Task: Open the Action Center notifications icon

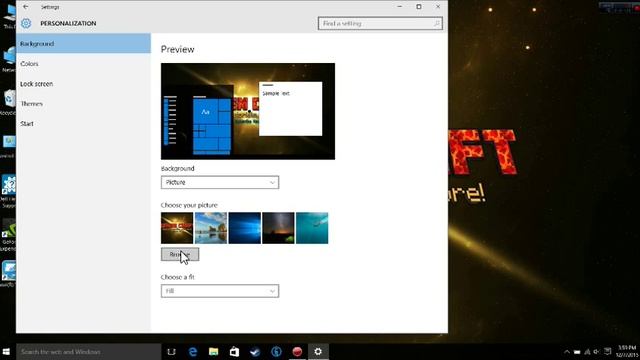Action: [608, 351]
